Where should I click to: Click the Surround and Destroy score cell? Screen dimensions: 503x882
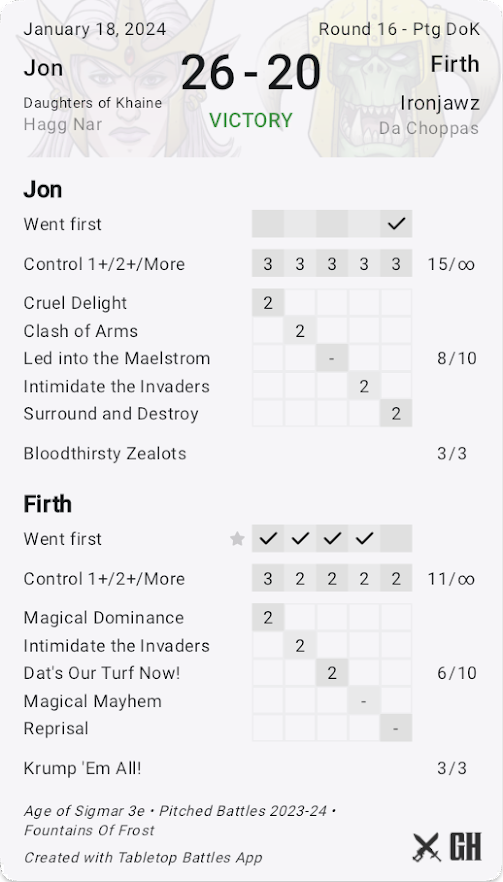pyautogui.click(x=396, y=413)
